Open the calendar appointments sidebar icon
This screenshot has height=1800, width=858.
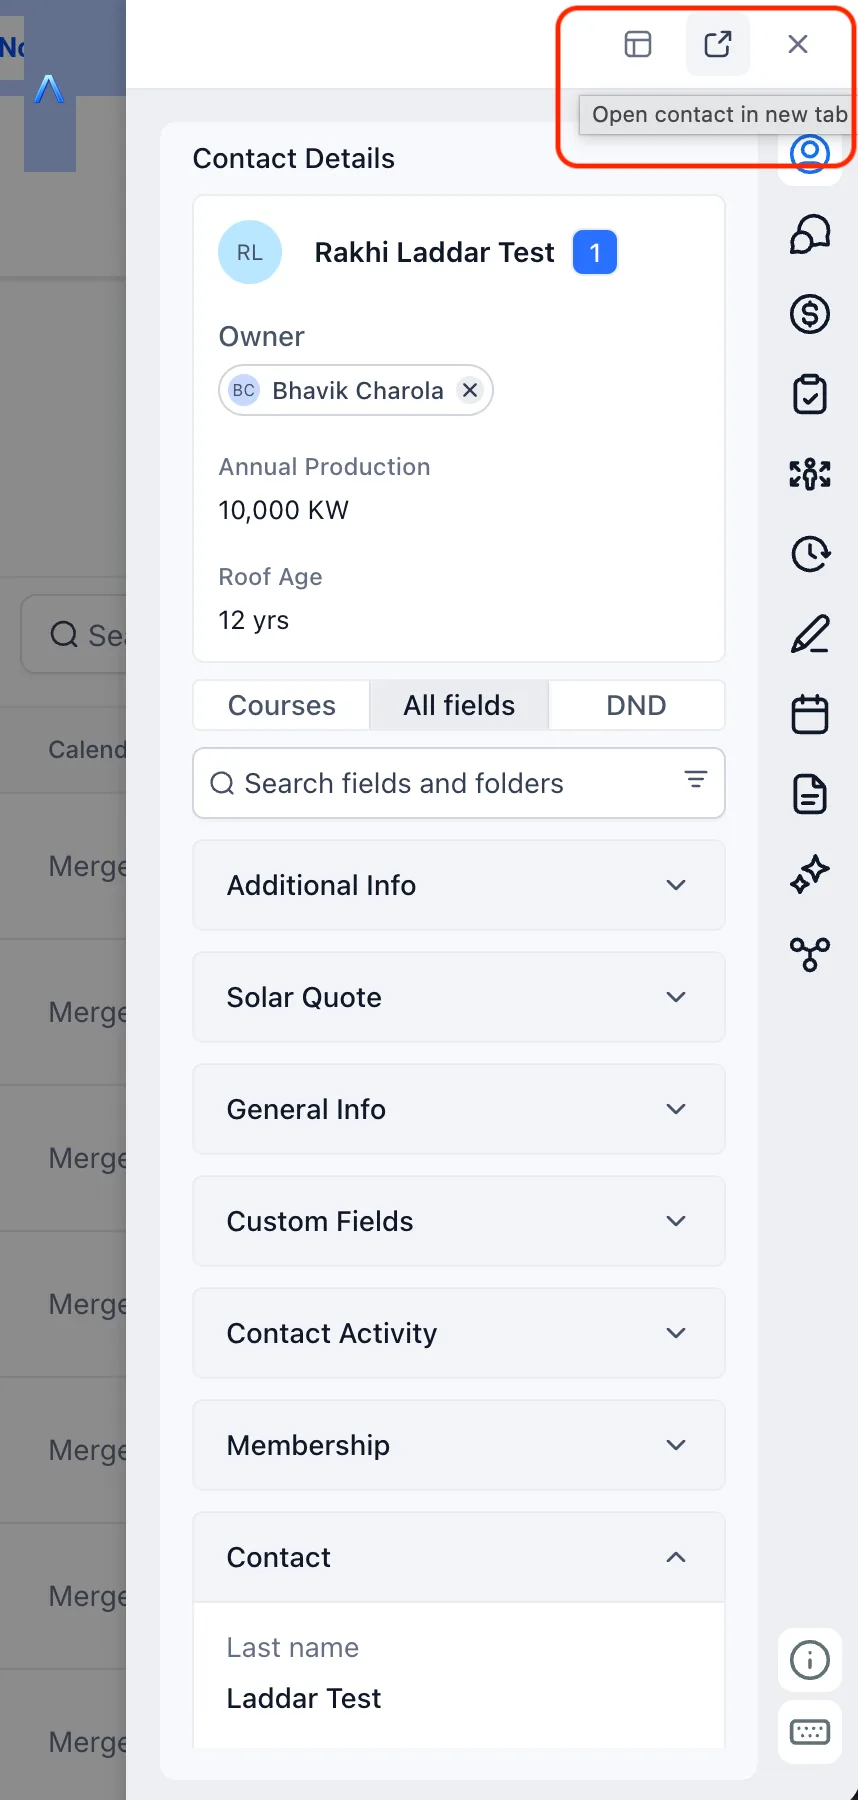(810, 714)
